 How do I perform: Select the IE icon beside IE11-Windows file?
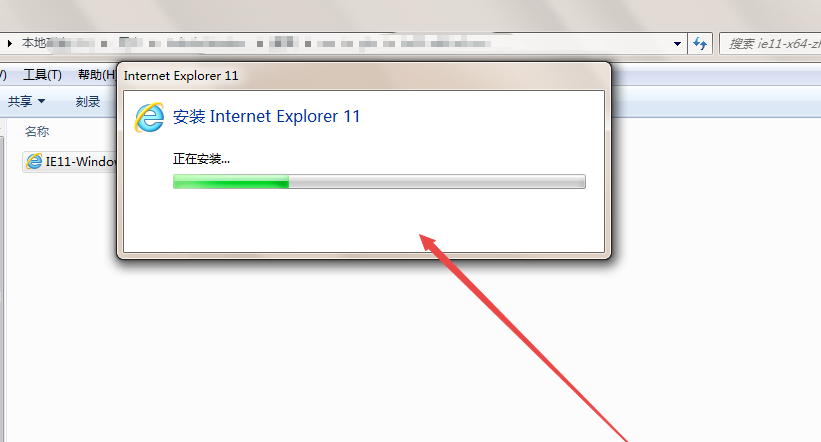[34, 161]
